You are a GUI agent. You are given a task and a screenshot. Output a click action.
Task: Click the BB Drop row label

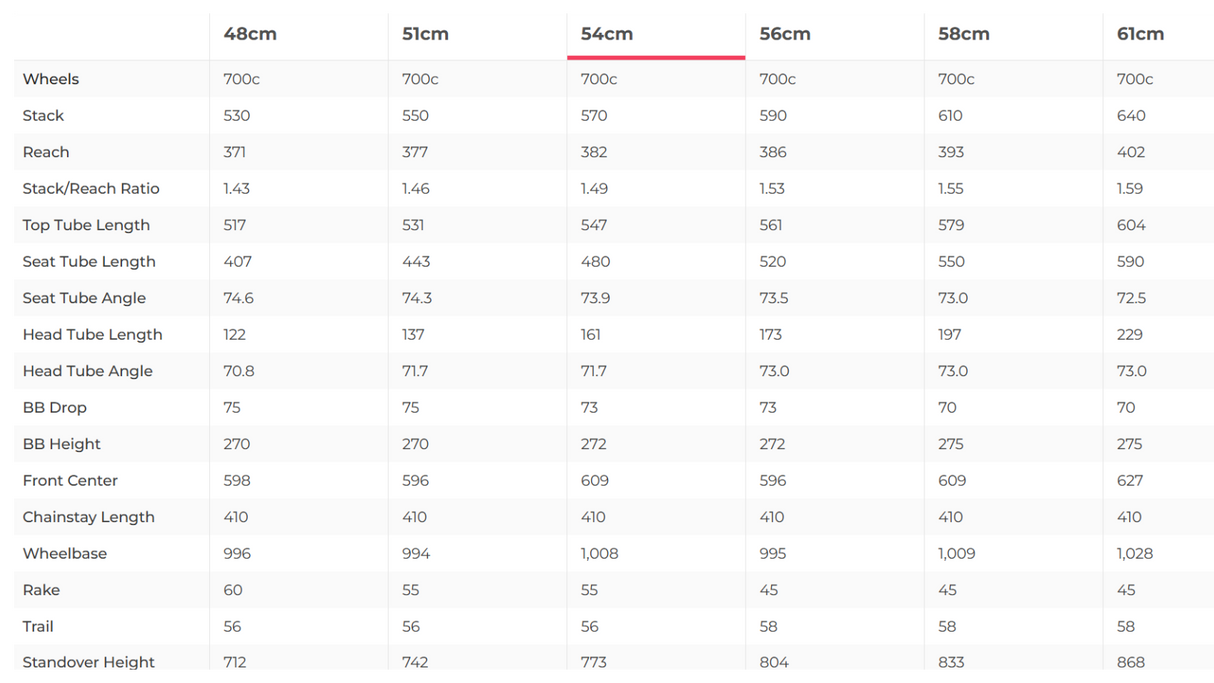click(x=55, y=408)
